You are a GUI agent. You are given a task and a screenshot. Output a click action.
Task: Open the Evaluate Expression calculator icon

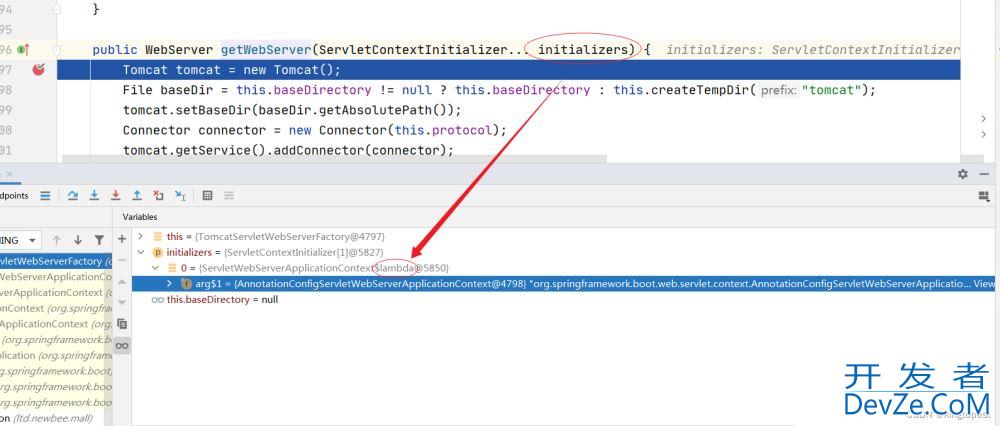coord(207,196)
